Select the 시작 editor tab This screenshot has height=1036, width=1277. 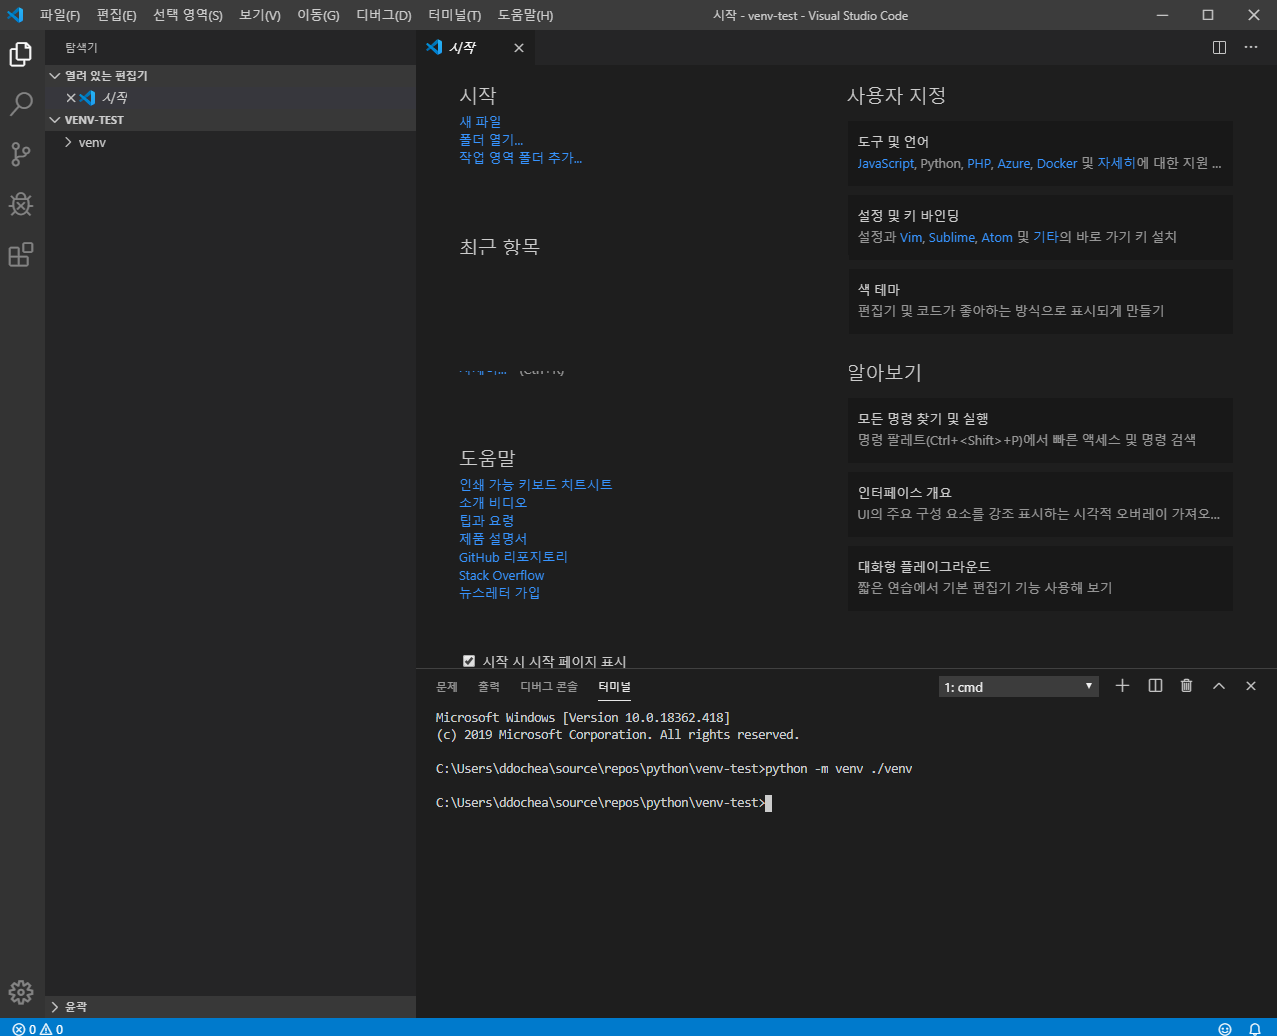(476, 48)
